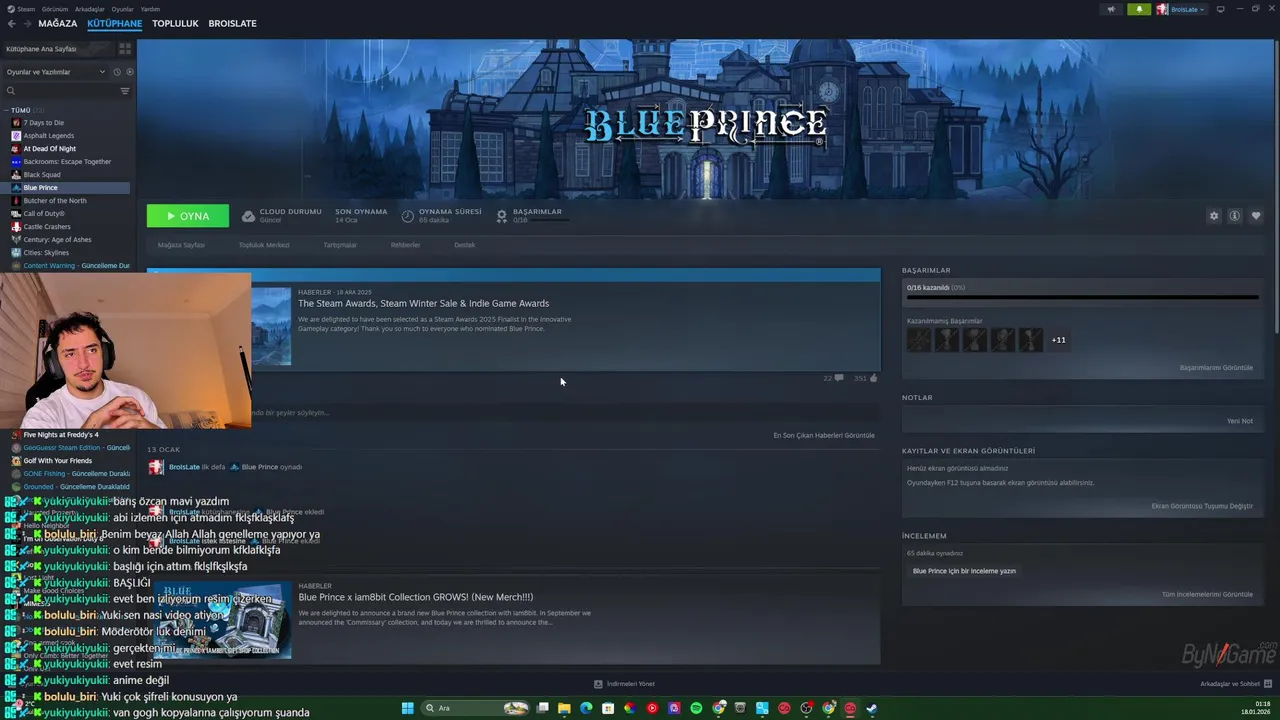The image size is (1280, 720).
Task: Click Başarımlarımı Görüntüle link
Action: pyautogui.click(x=1216, y=368)
